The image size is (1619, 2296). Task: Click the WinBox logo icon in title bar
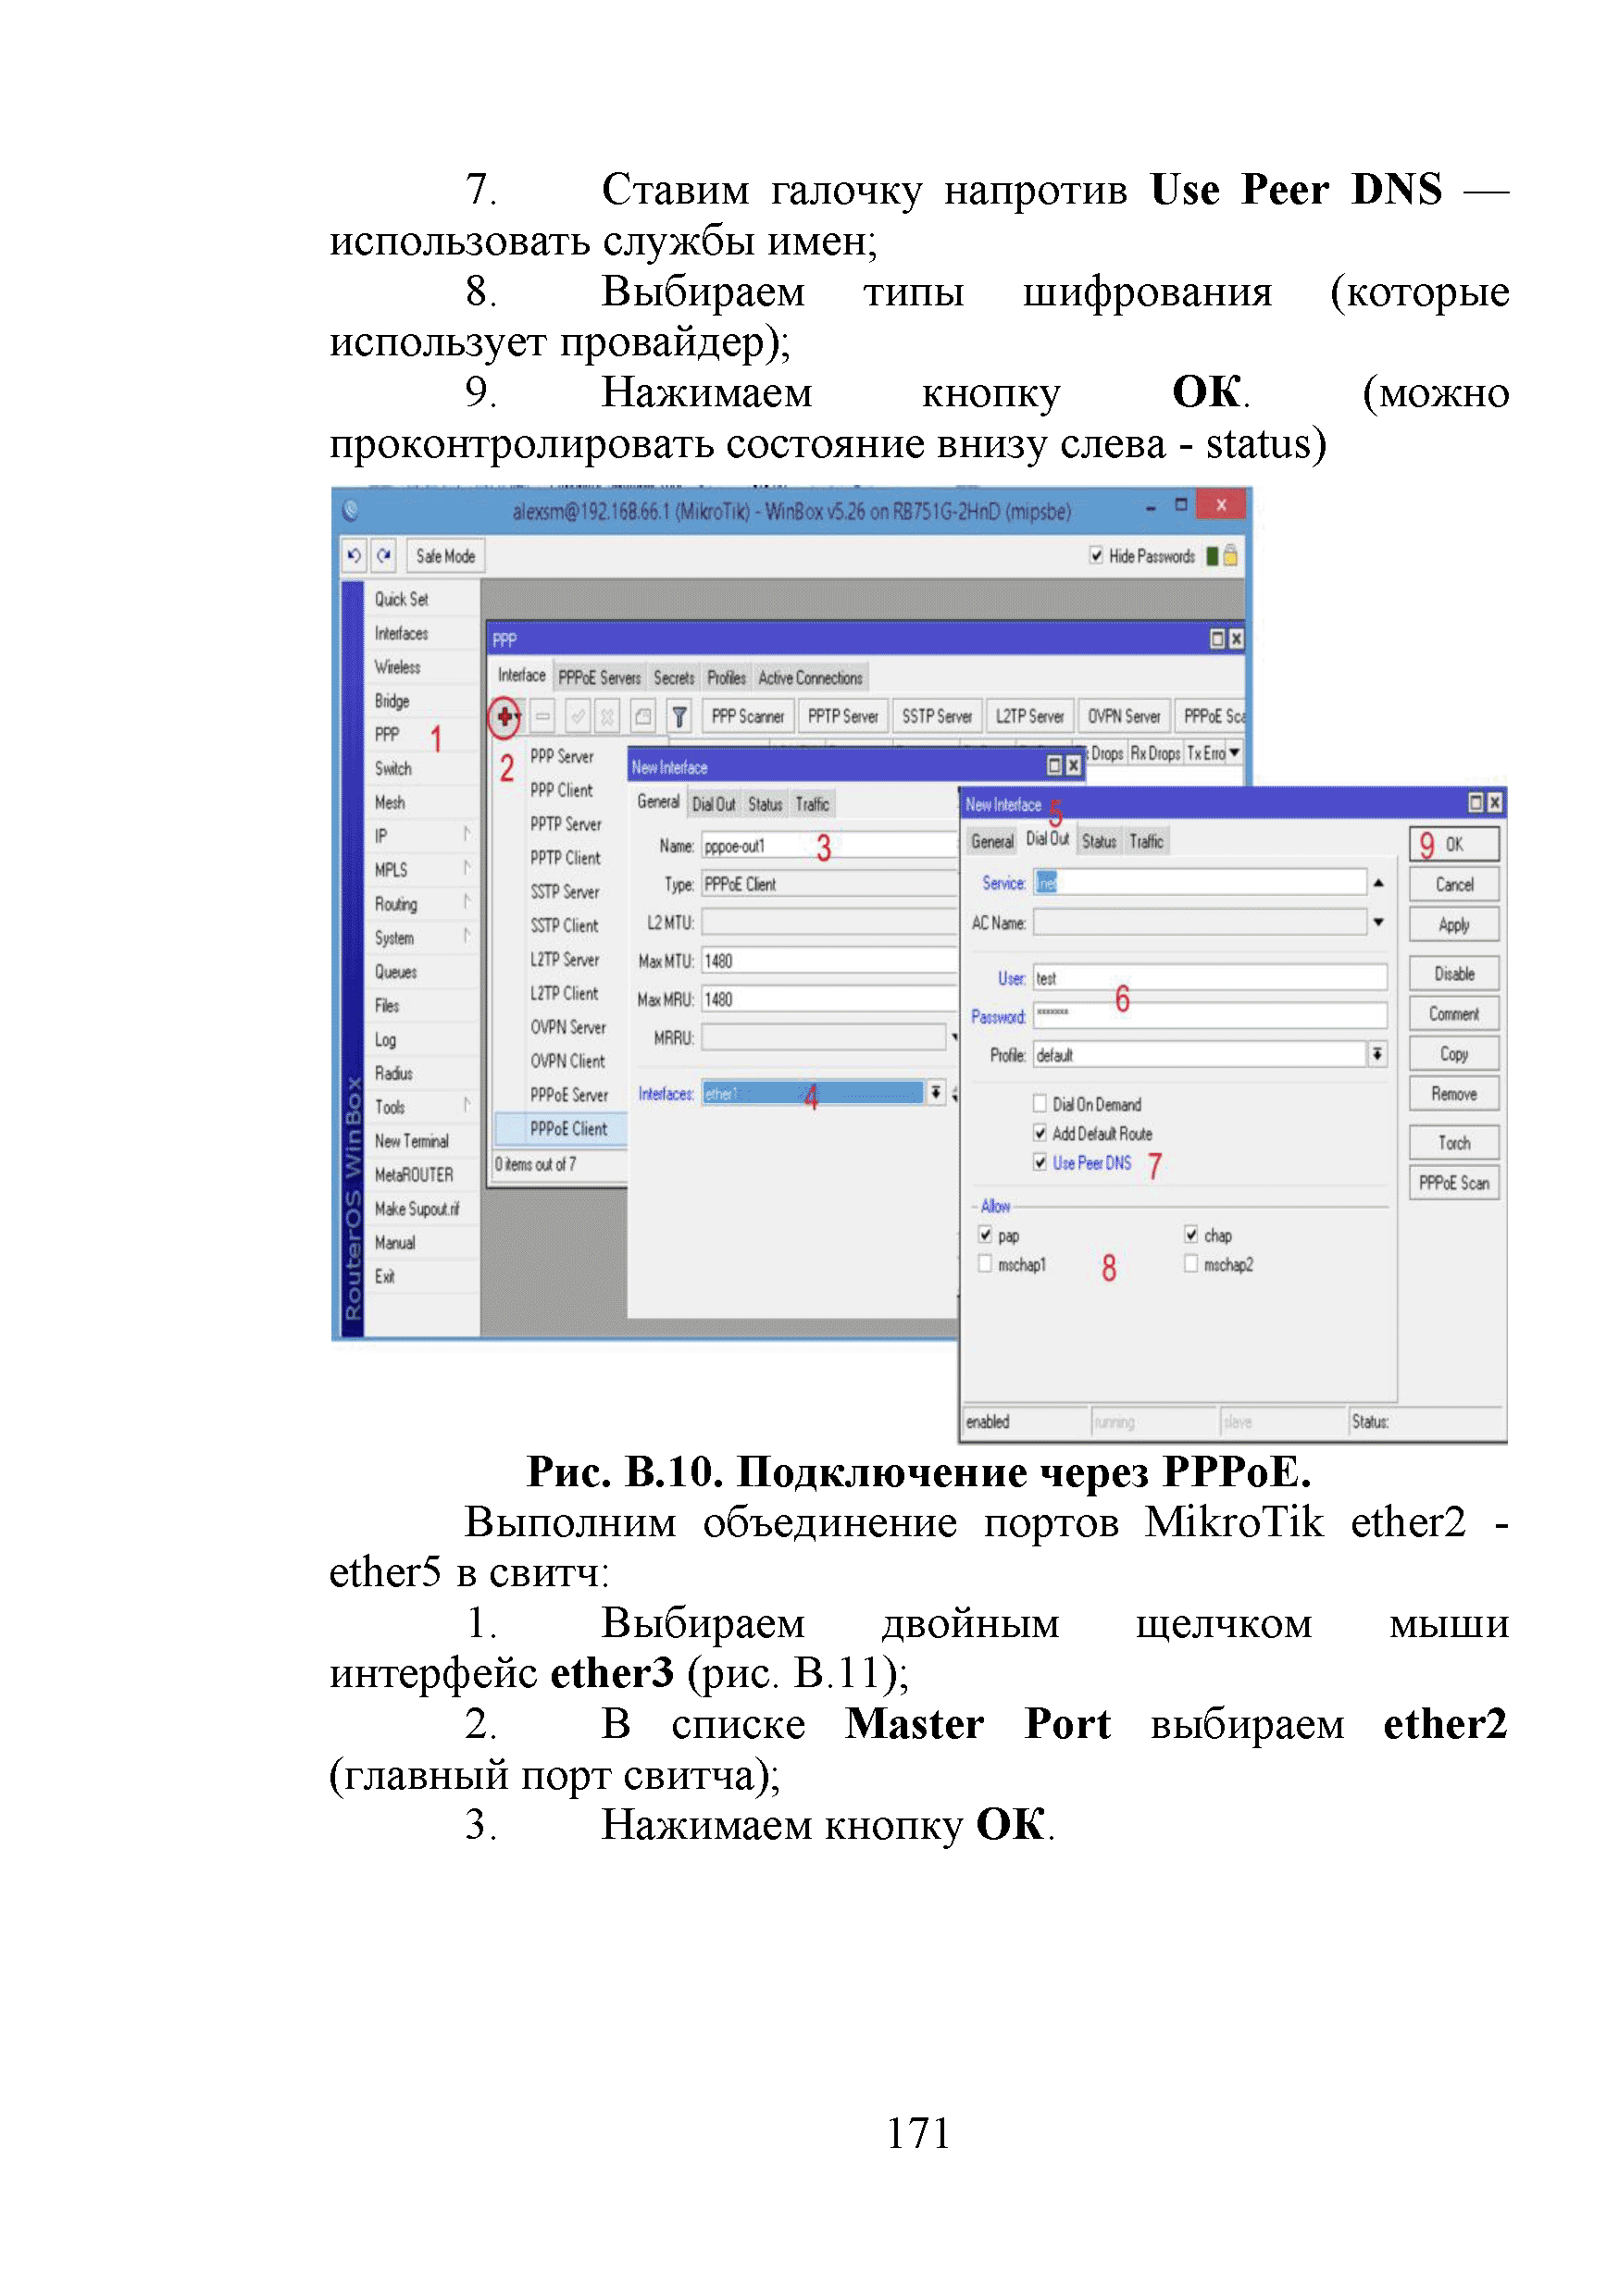351,510
